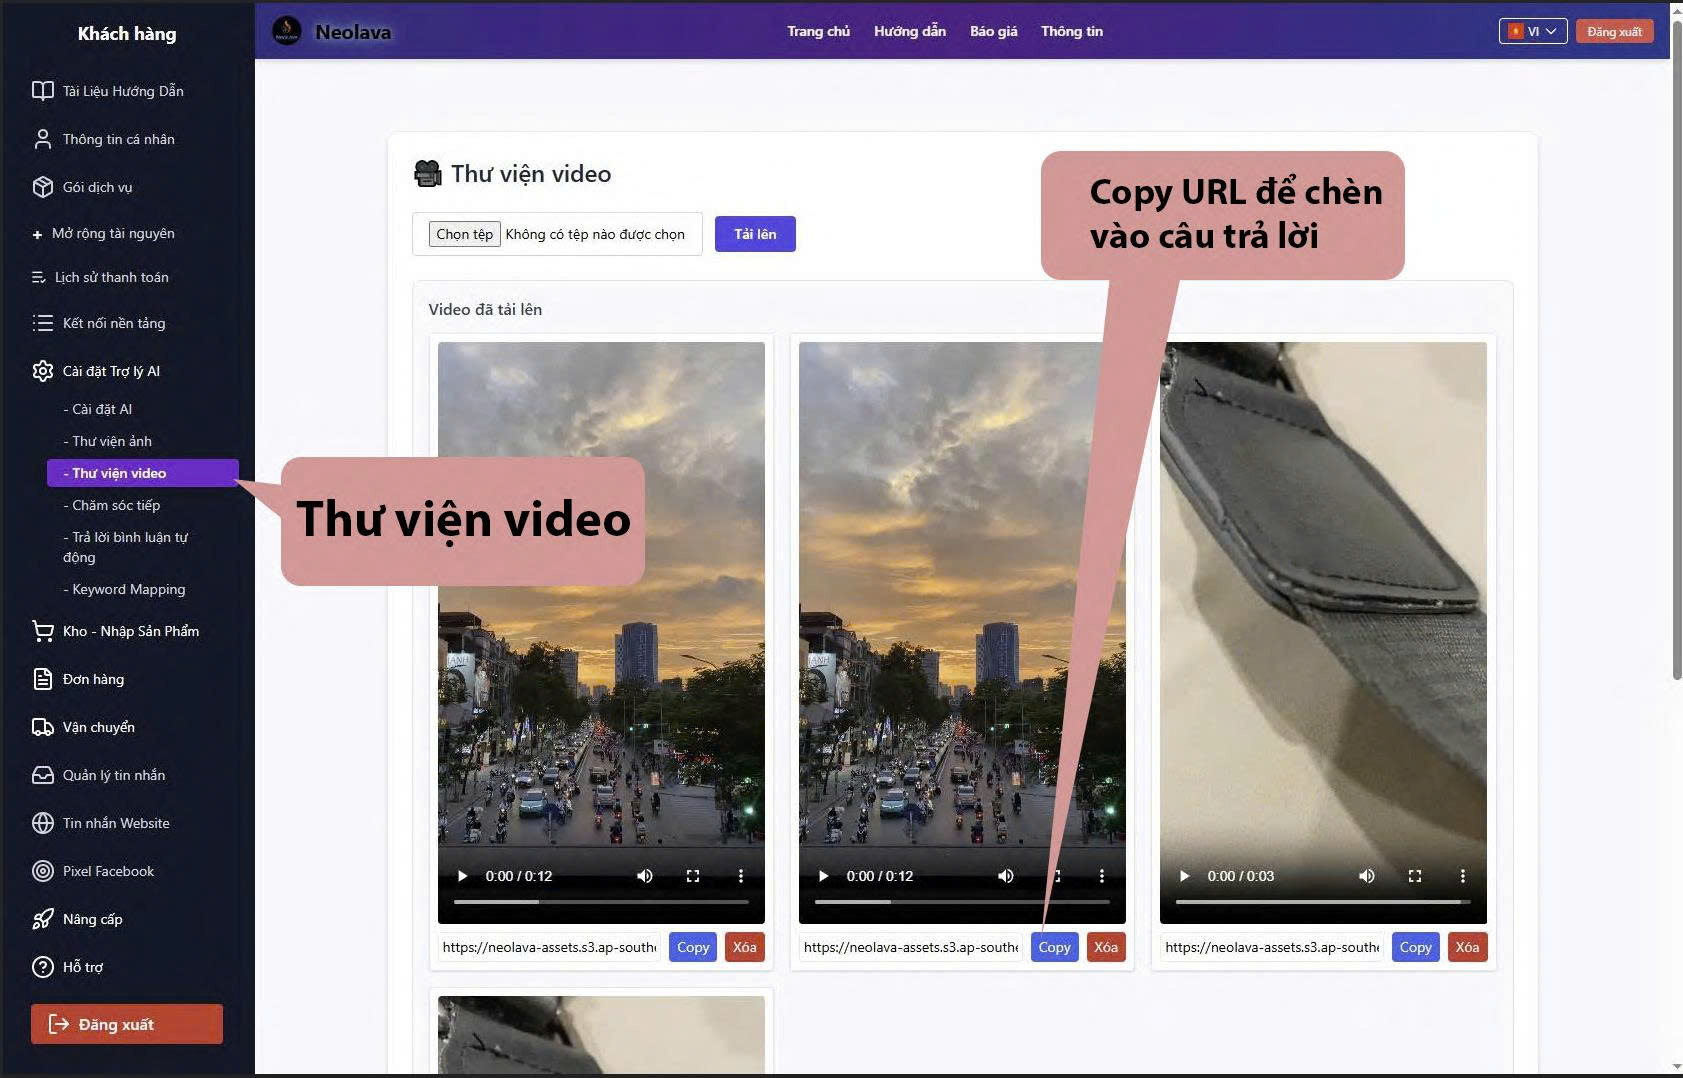Screen dimensions: 1683x1078
Task: Mute the black strap video
Action: coord(1366,875)
